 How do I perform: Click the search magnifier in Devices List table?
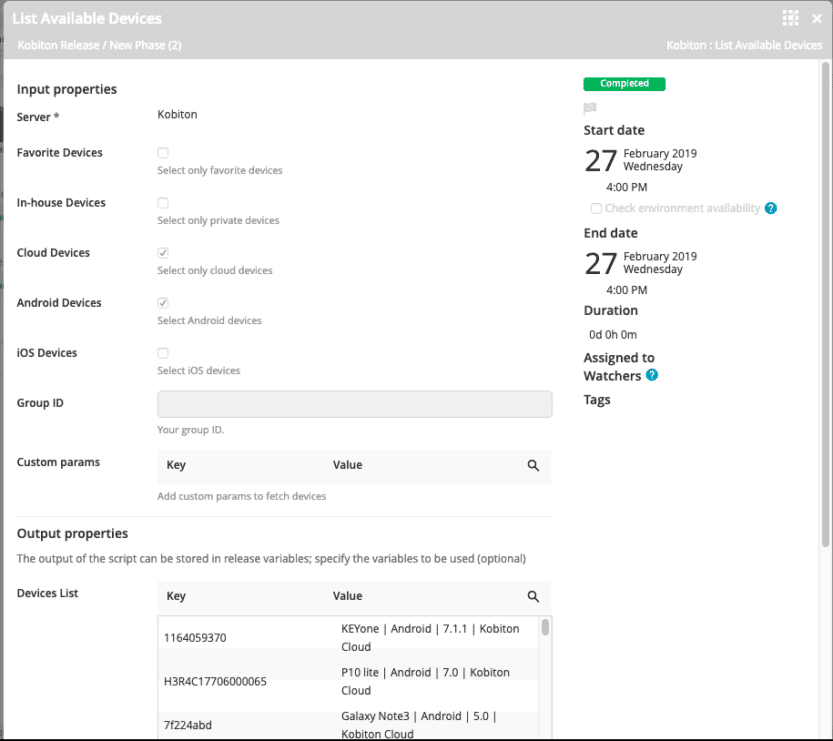533,596
